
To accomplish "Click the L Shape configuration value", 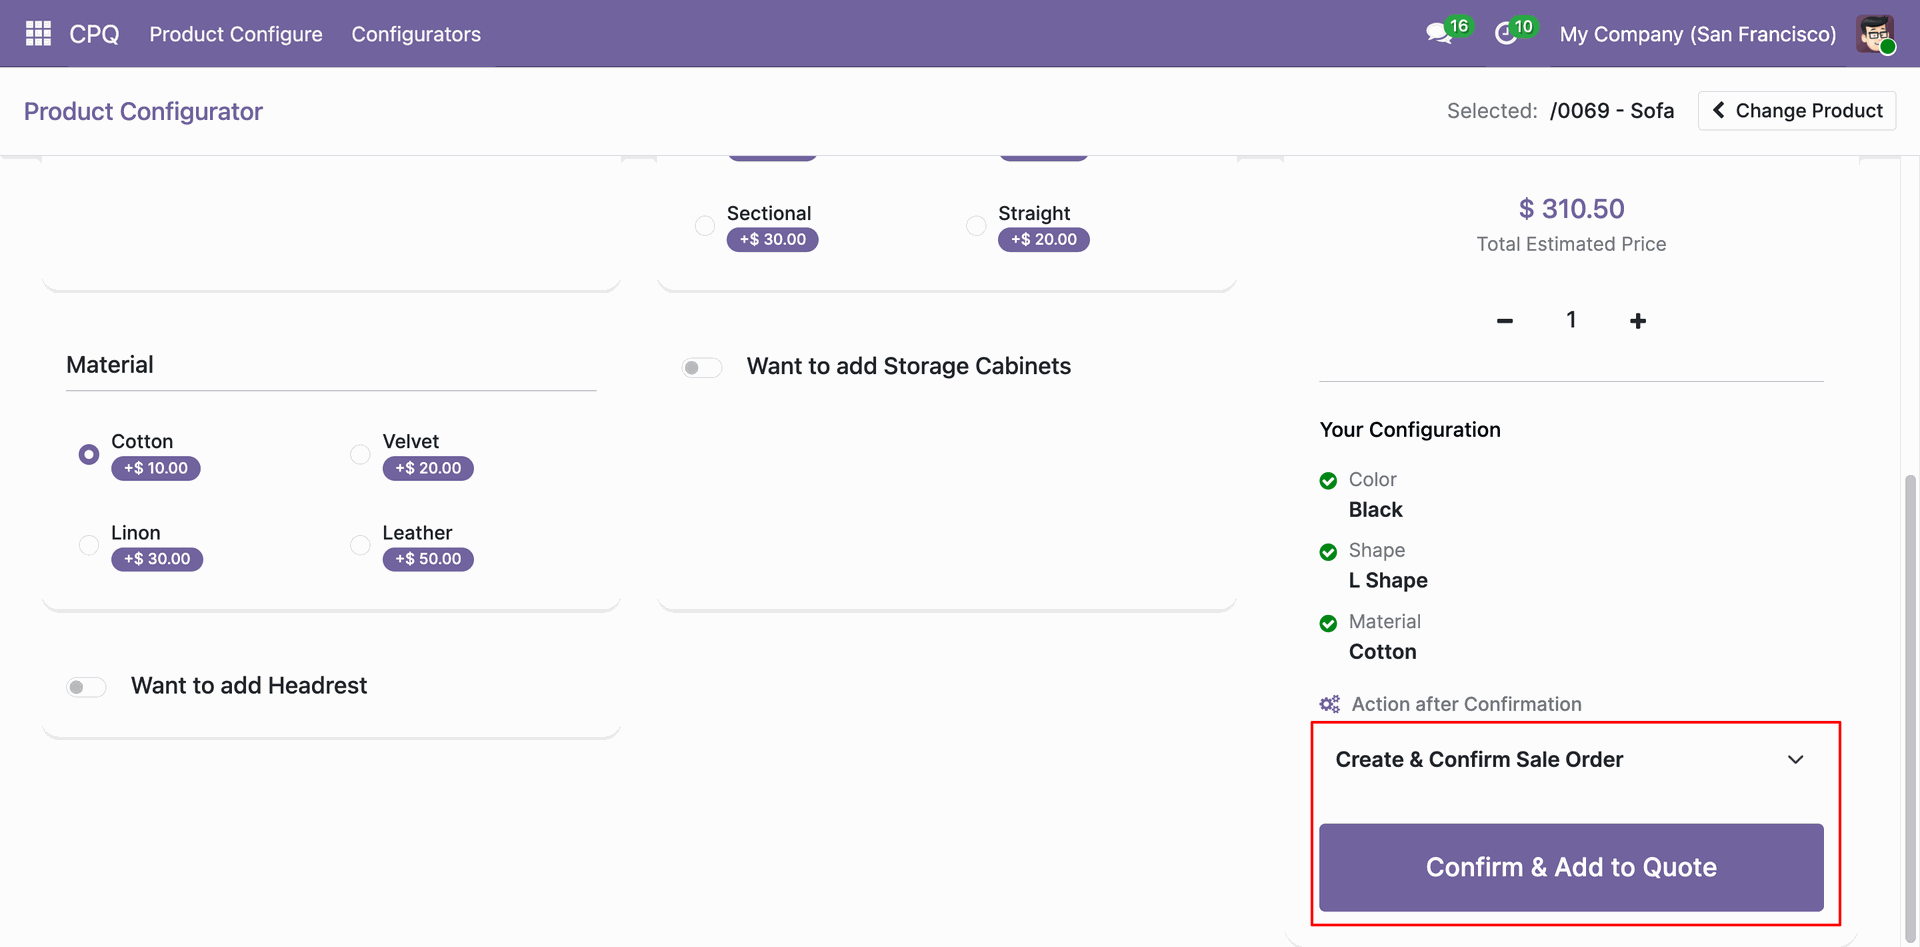I will [1388, 581].
